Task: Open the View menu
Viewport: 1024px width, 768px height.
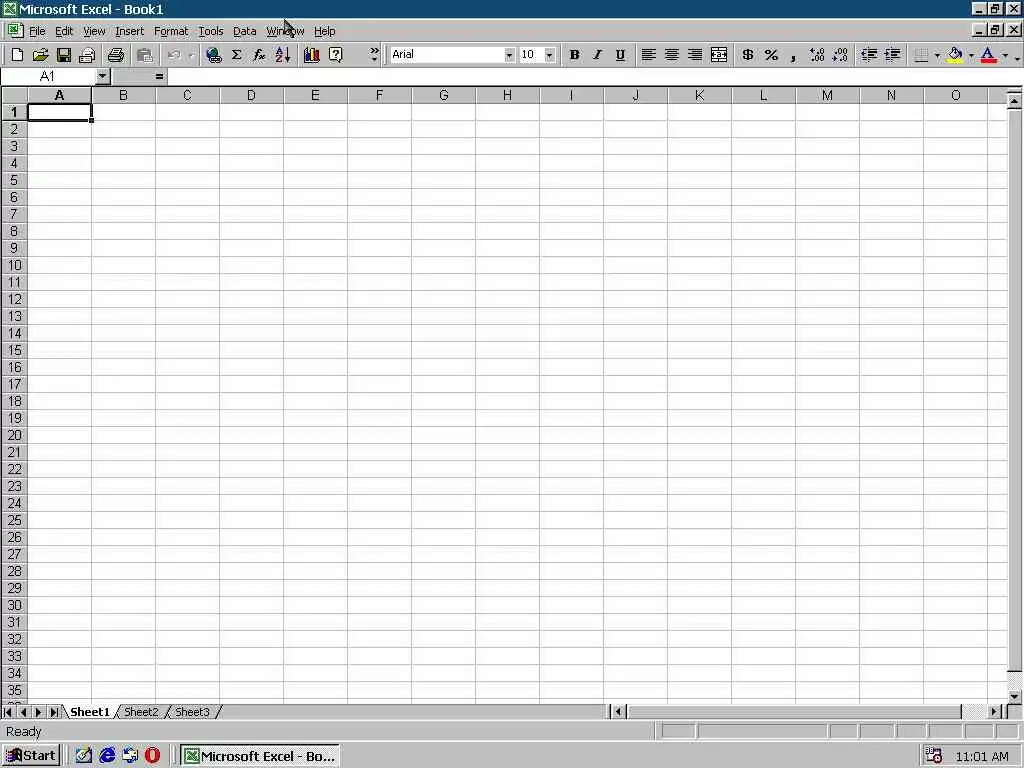Action: 94,31
